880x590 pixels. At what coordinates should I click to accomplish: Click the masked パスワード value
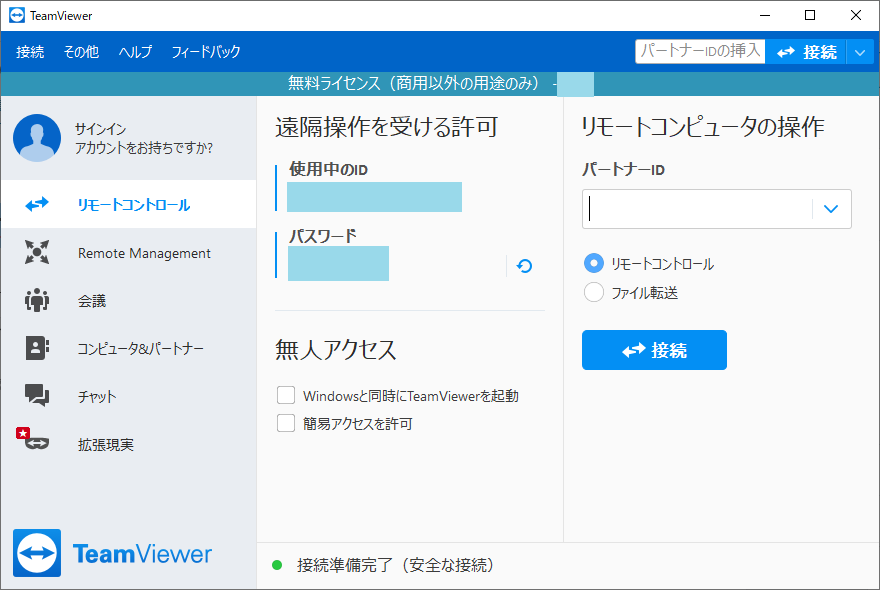coord(338,263)
